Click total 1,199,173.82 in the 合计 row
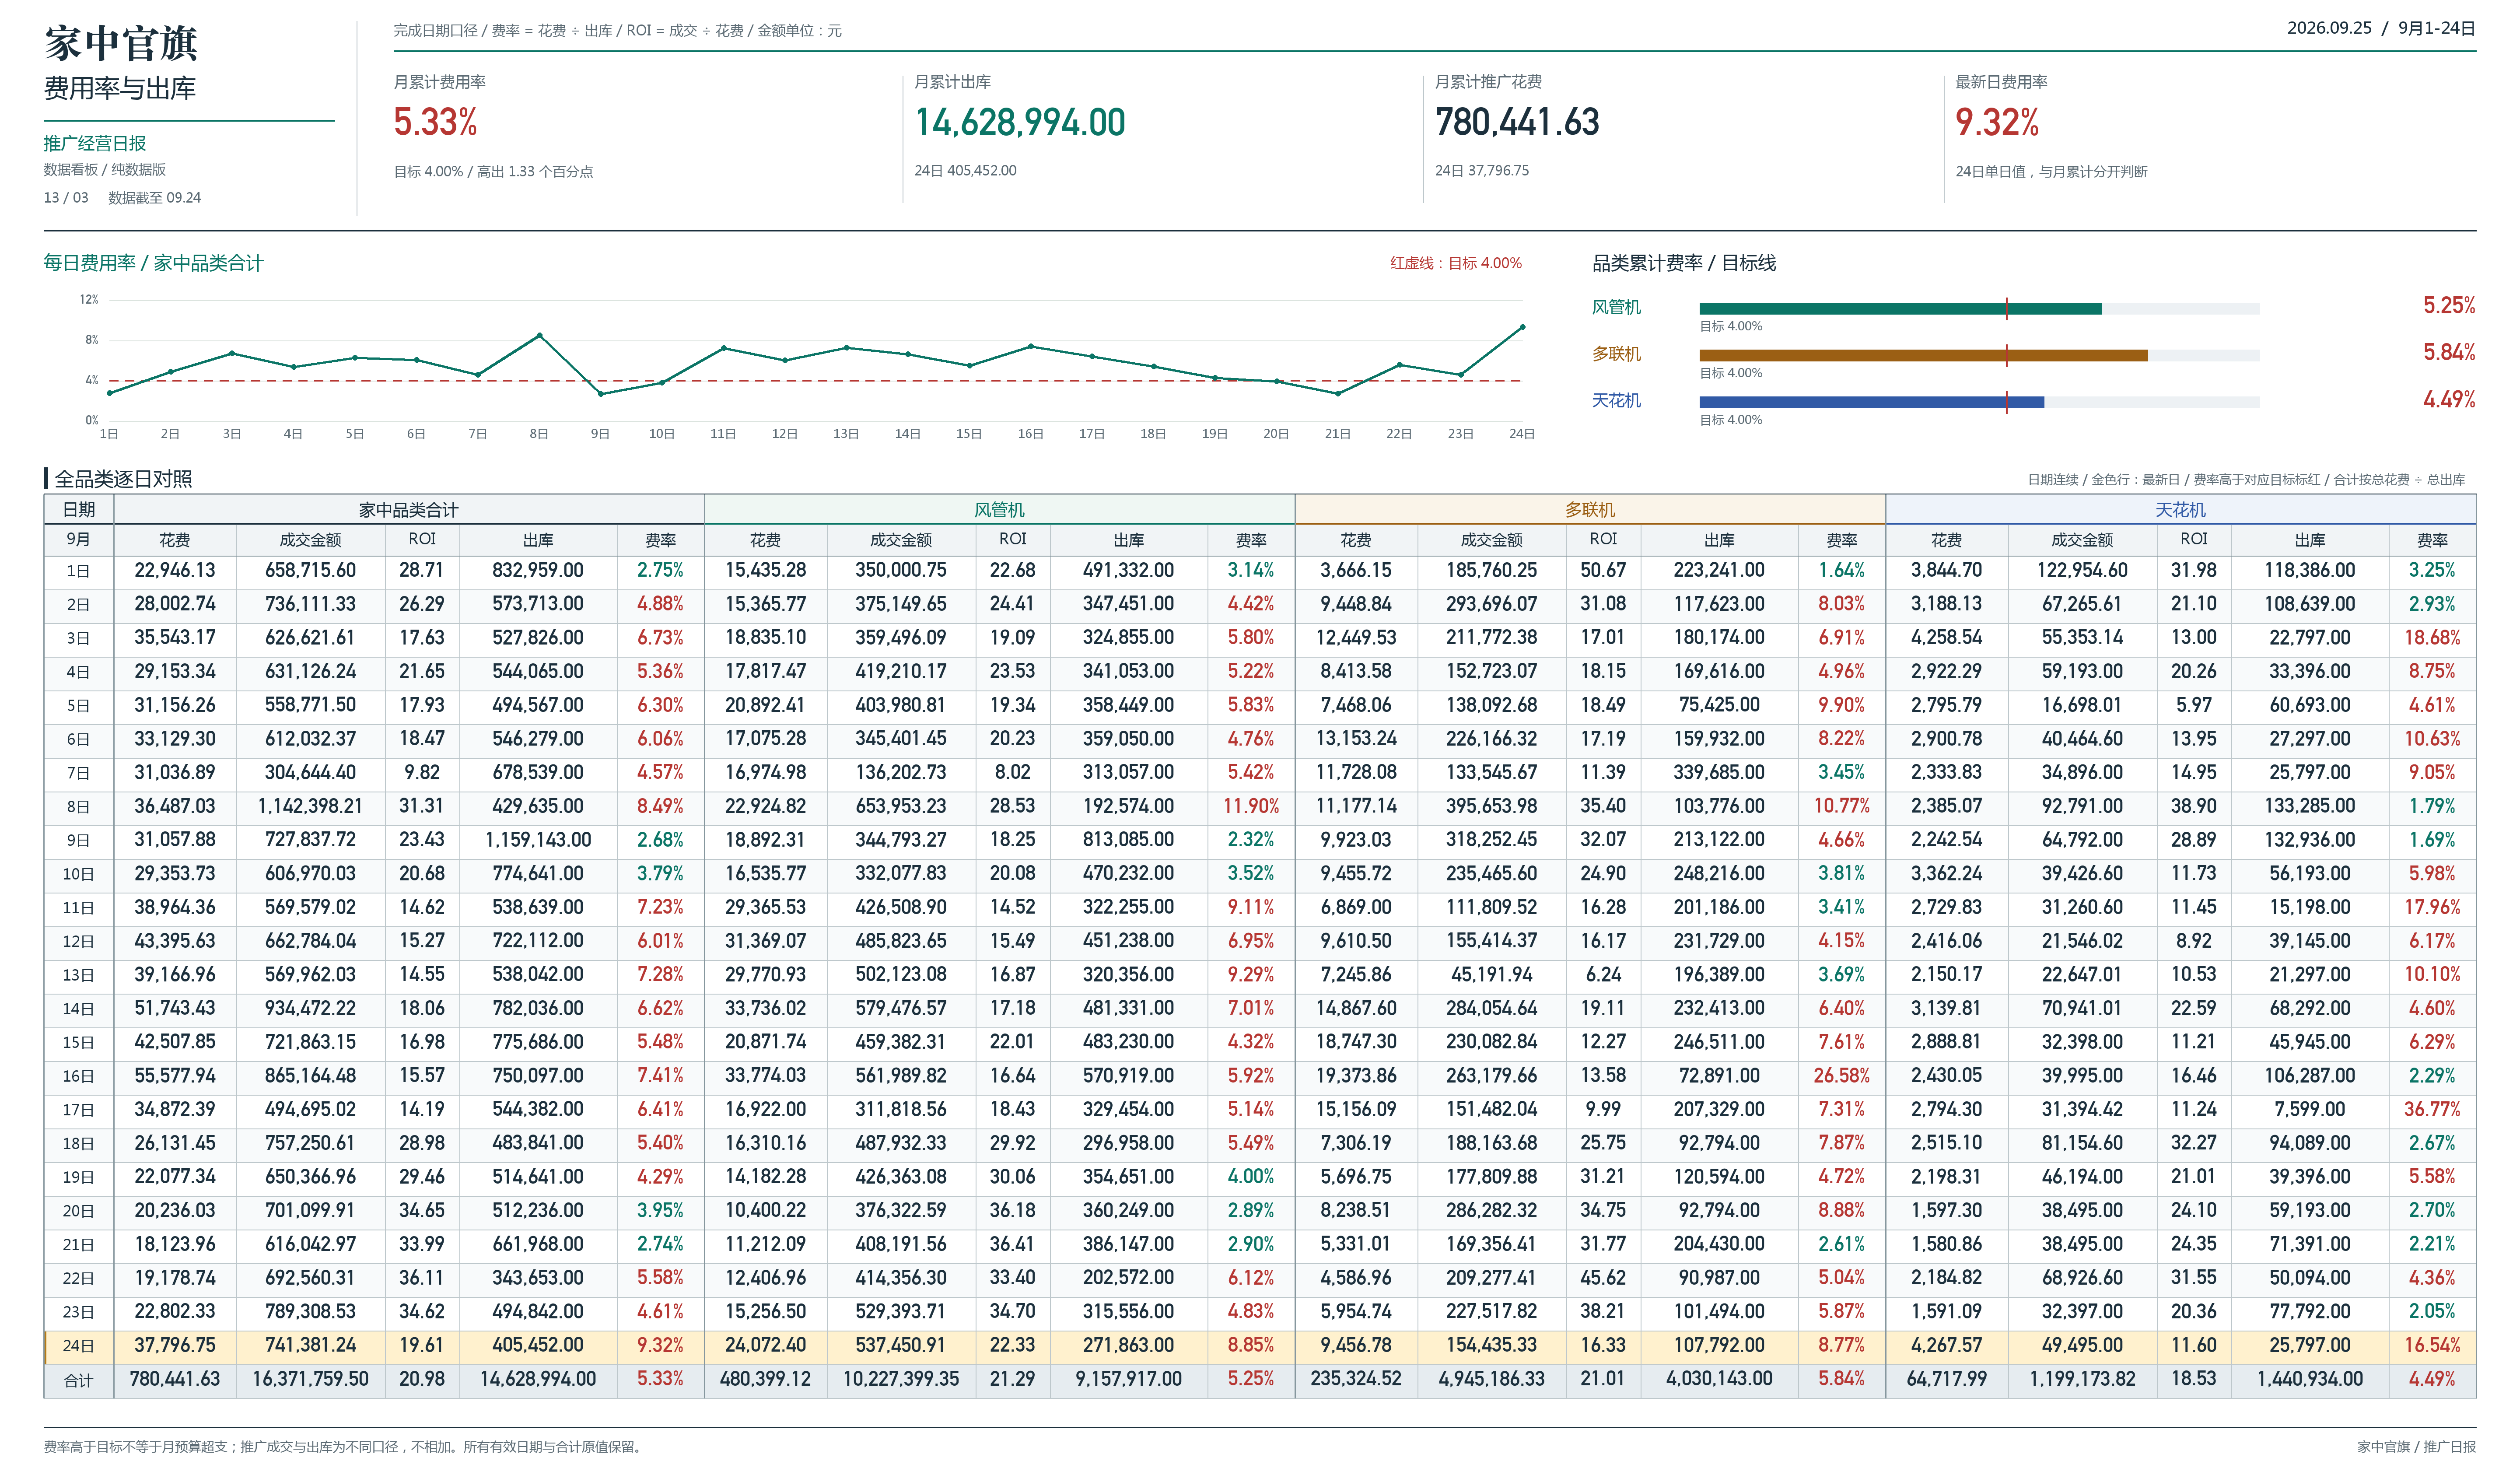The image size is (2520, 1468). click(2082, 1380)
